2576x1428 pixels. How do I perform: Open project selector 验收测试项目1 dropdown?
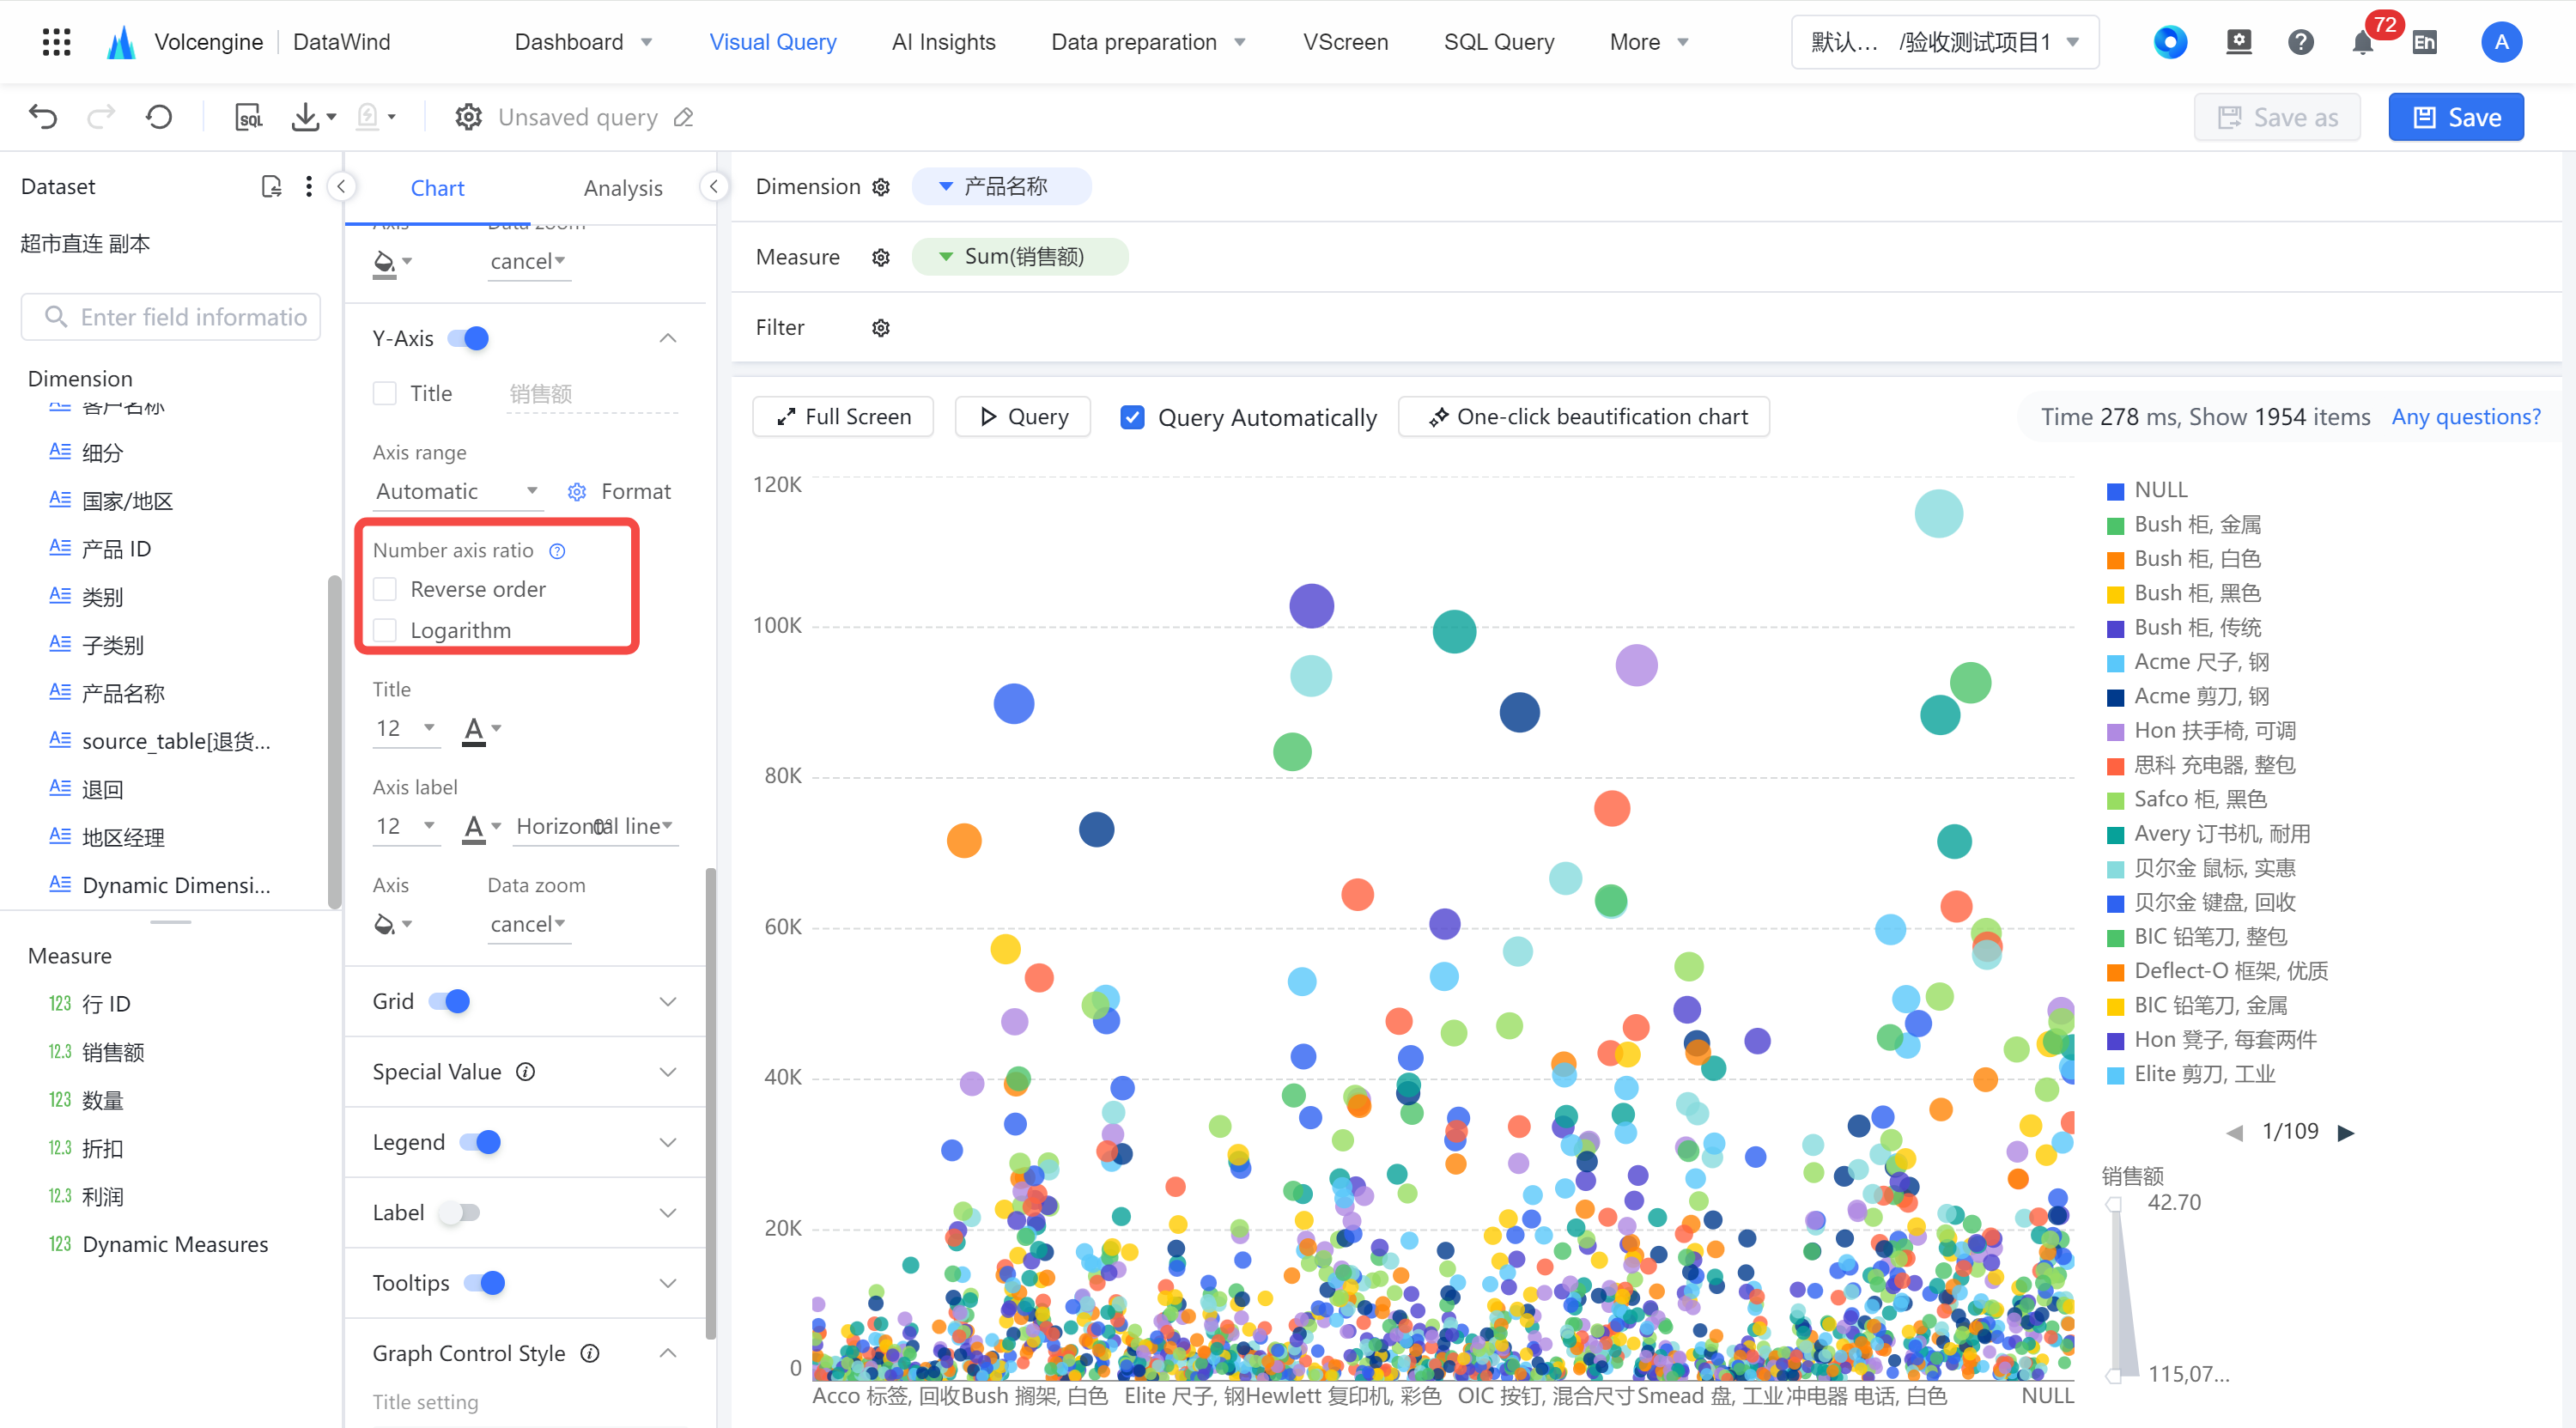tap(1945, 41)
